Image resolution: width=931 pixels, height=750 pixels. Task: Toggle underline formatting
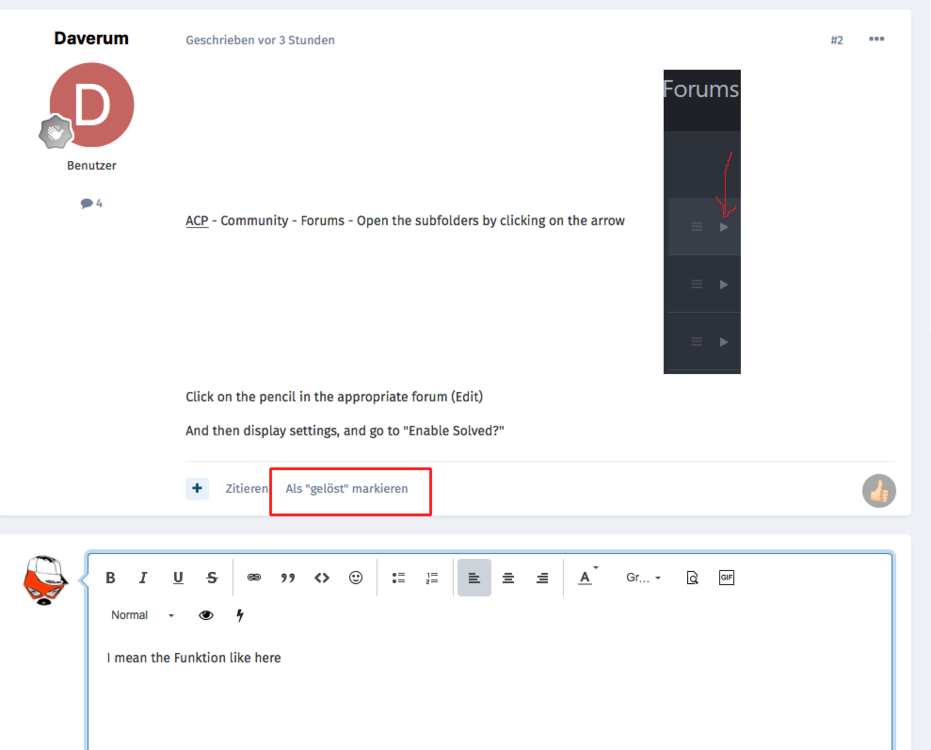tap(178, 578)
